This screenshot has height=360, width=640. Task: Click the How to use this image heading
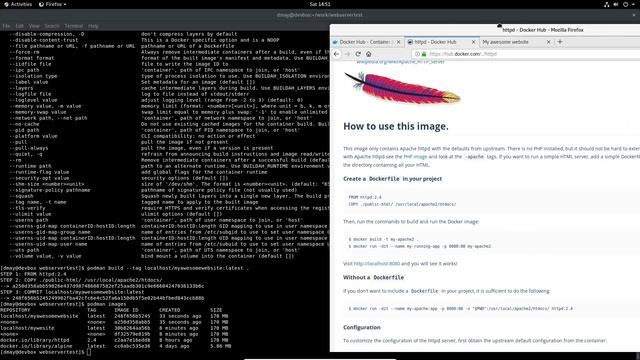pos(396,127)
